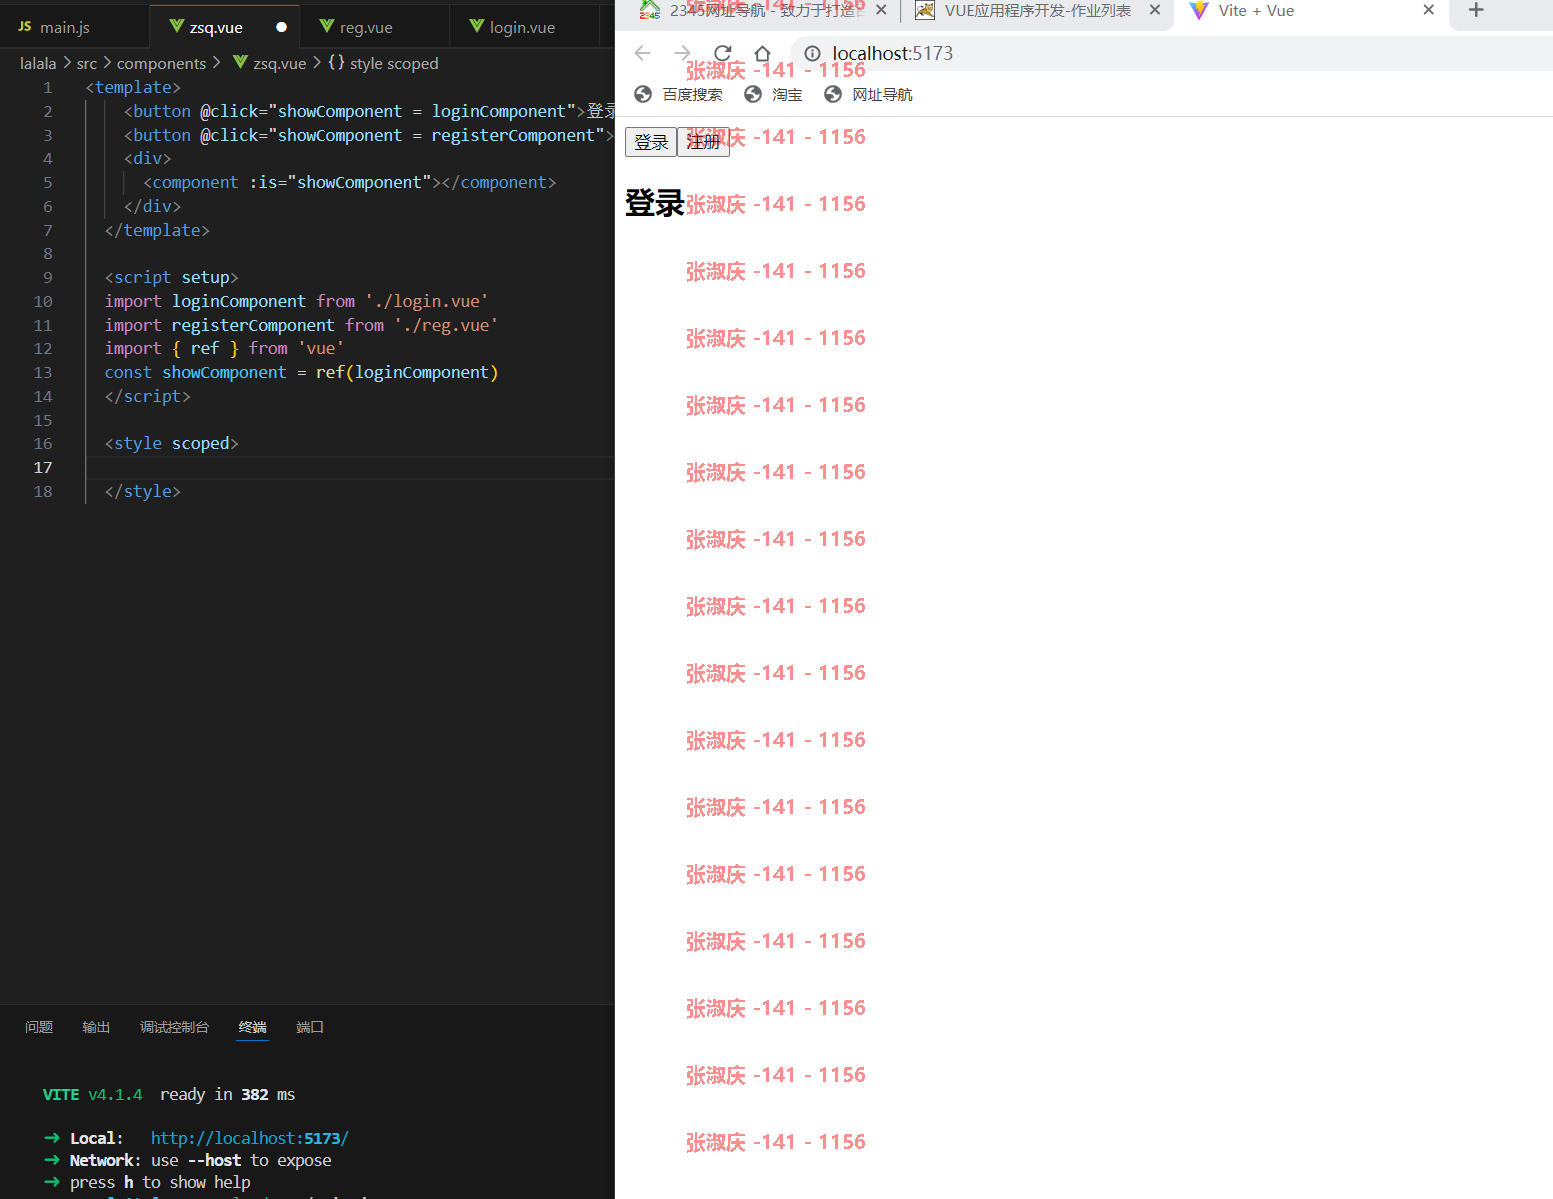Click the unsaved dot on zsq.vue tab
This screenshot has width=1553, height=1199.
(x=282, y=27)
